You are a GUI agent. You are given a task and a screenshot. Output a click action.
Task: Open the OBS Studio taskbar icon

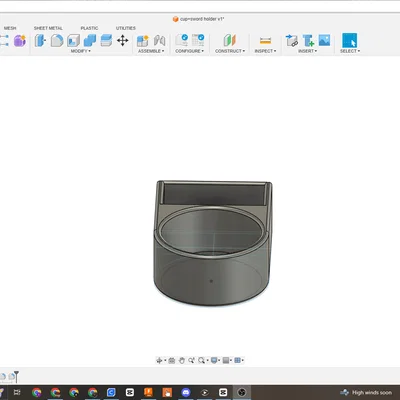pyautogui.click(x=242, y=392)
